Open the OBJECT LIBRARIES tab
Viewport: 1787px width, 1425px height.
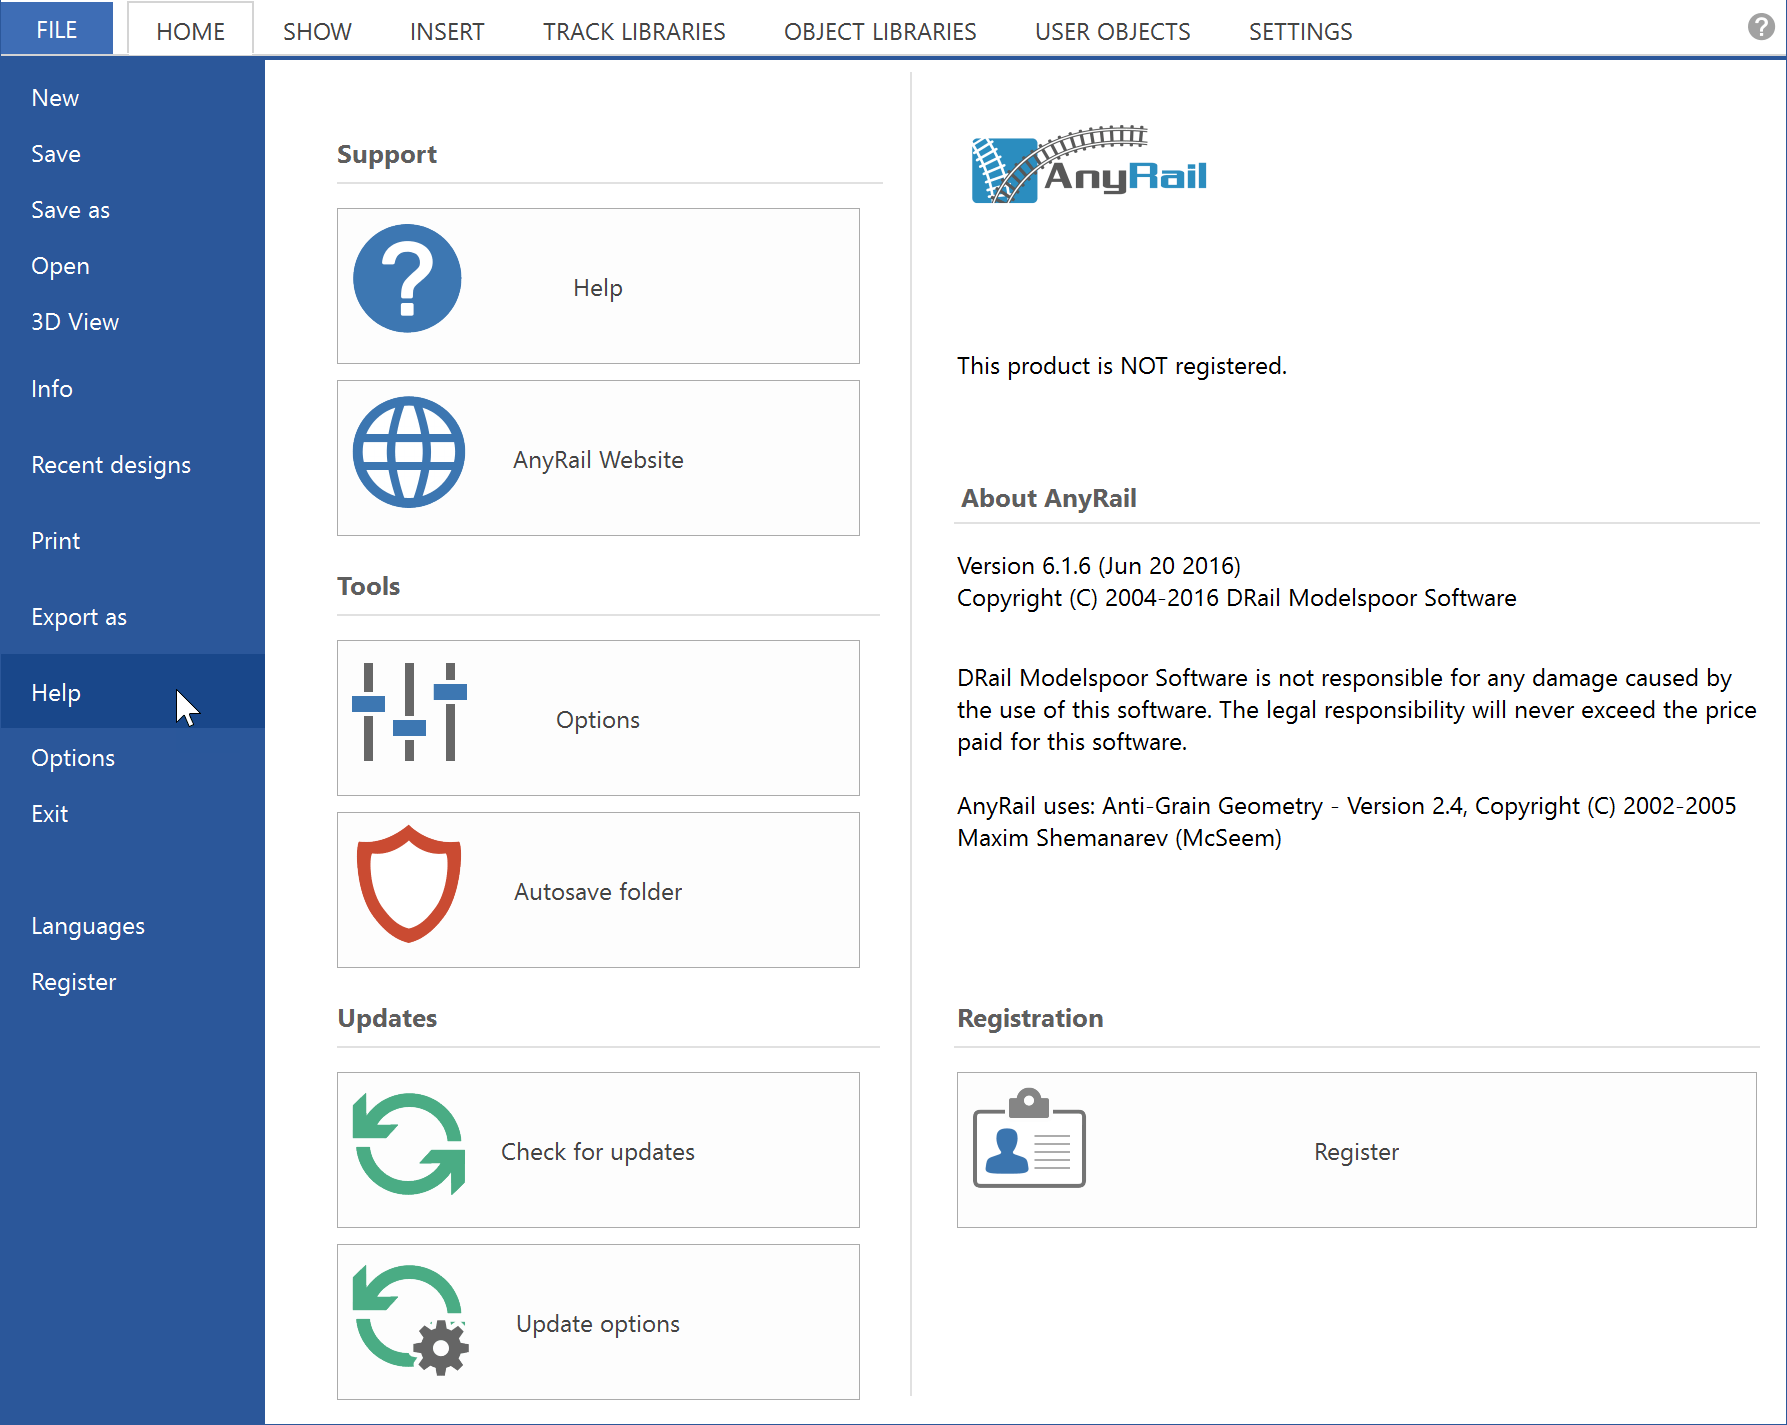click(880, 31)
